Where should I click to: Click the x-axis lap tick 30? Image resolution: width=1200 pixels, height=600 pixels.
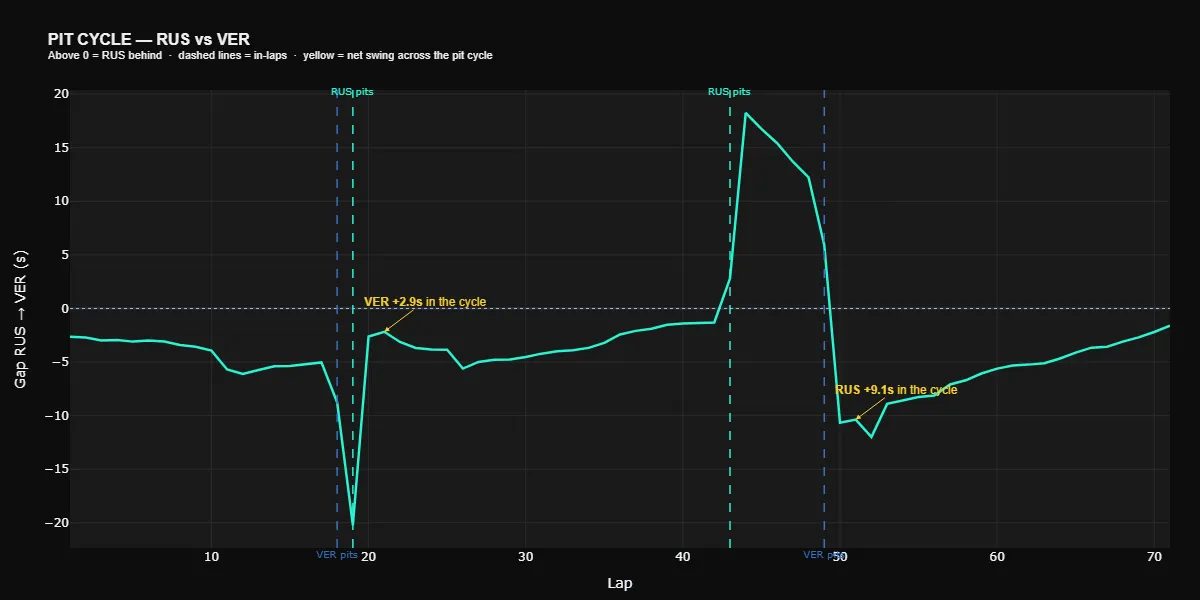coord(525,555)
